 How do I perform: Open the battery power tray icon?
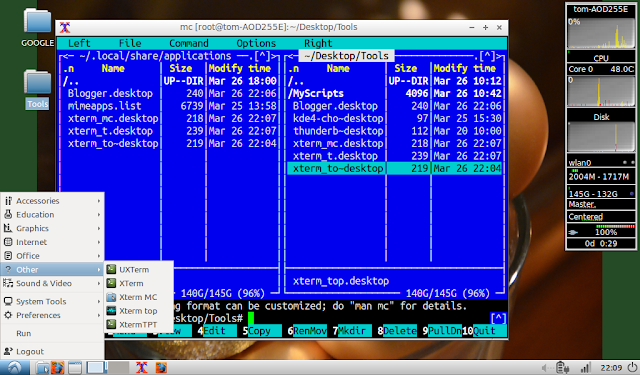coord(563,368)
